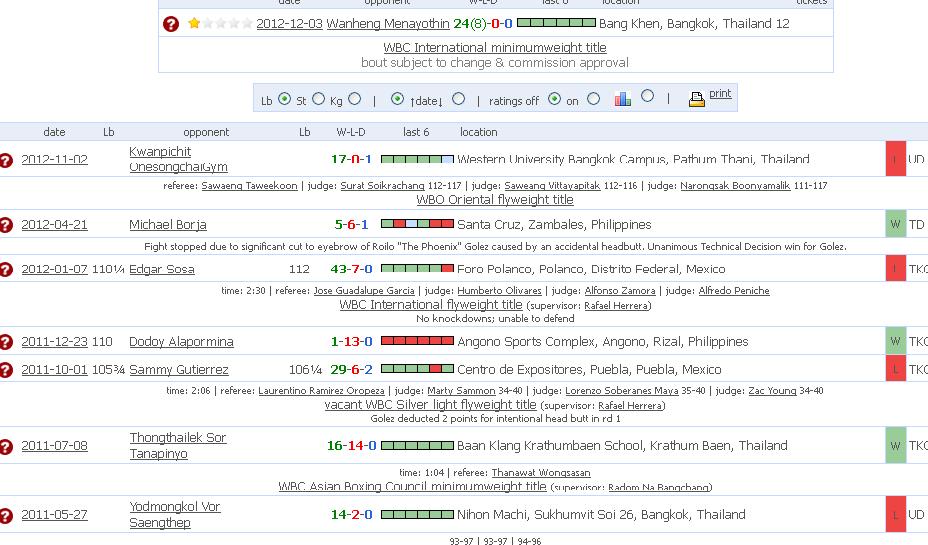Open judge Lorenzo Soberanes Maya link
Viewport: 928px width, 545px height.
coord(621,391)
